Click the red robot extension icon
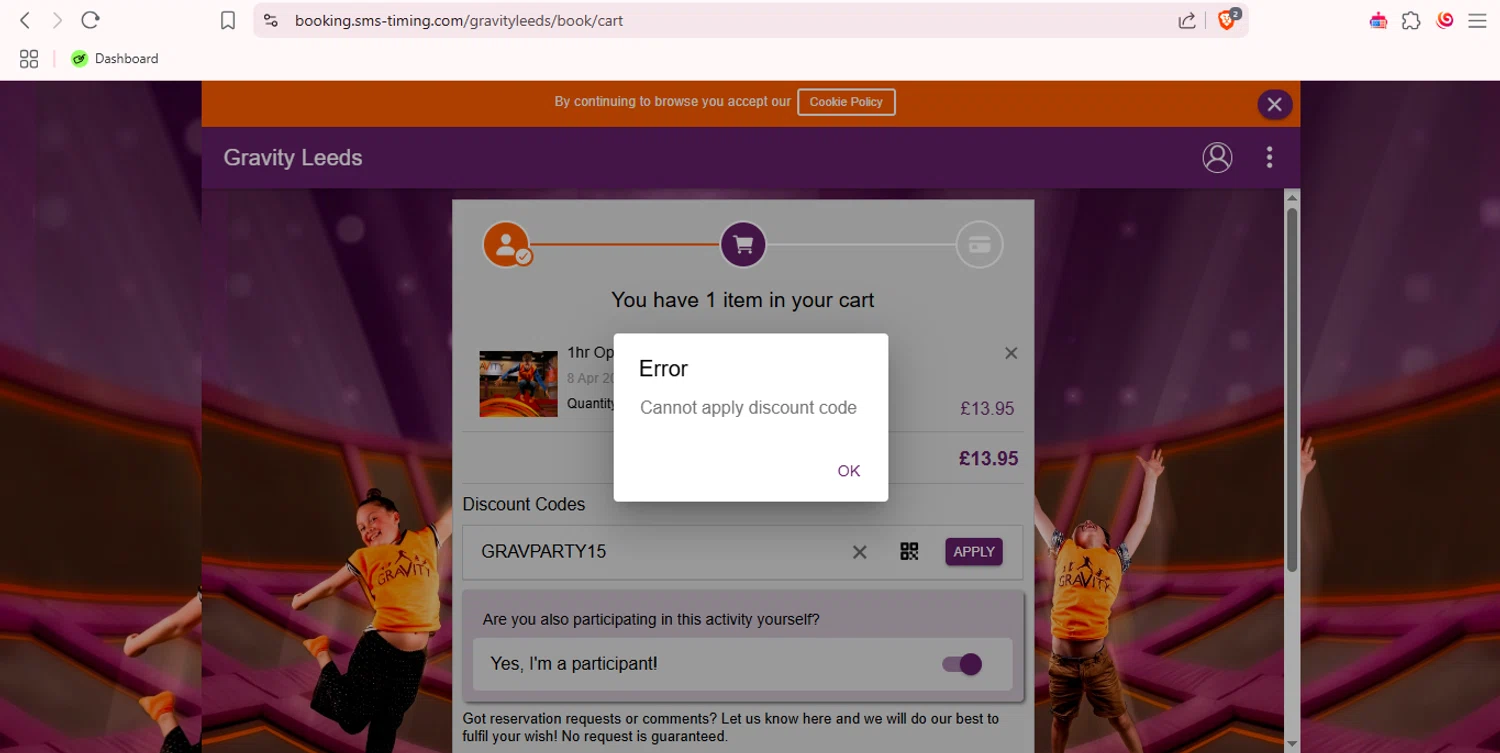Screen dimensions: 1500x753 tap(1378, 20)
